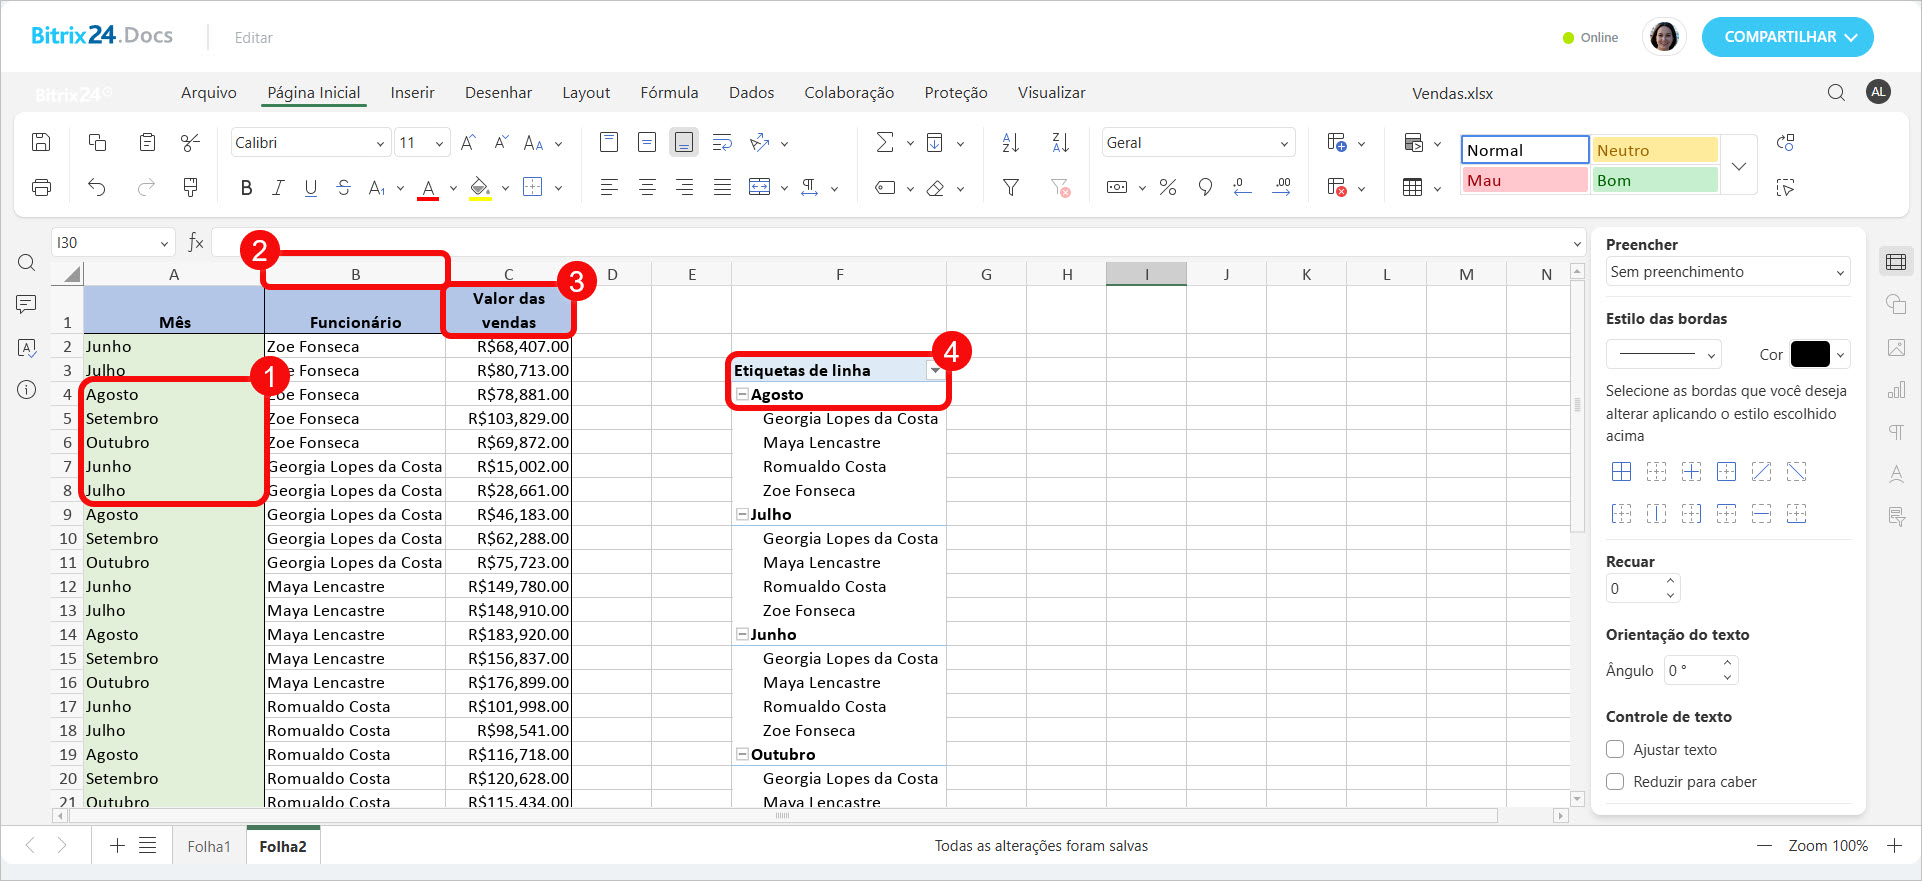Viewport: 1922px width, 881px height.
Task: Open the Comments icon in the left sidebar
Action: (27, 304)
